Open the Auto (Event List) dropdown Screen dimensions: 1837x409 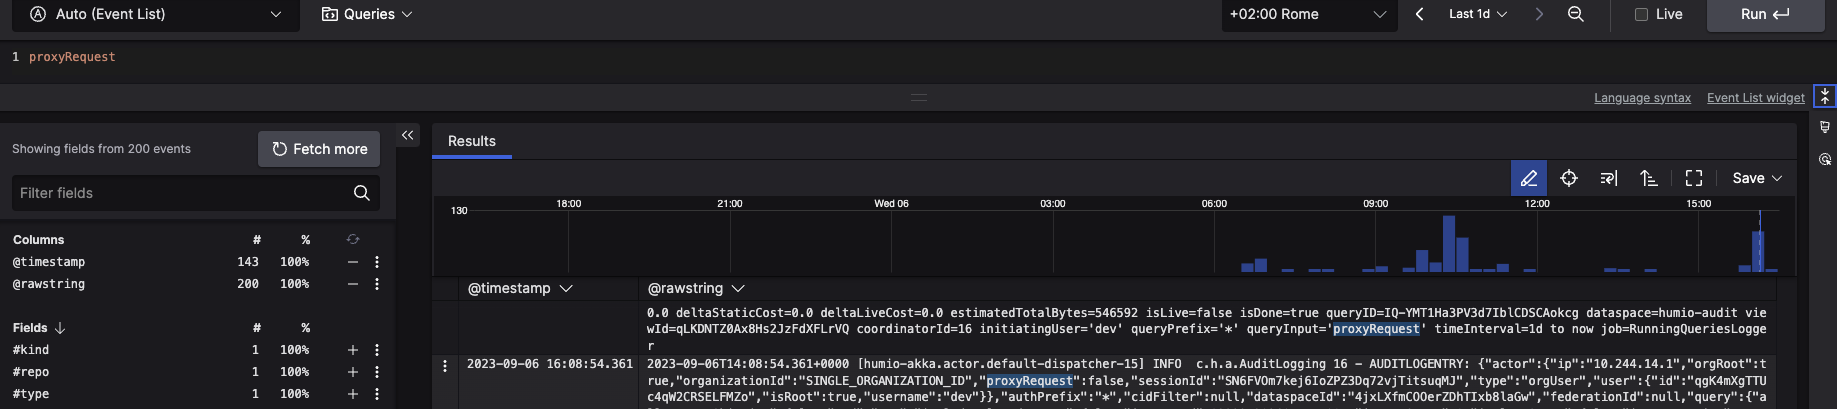(x=155, y=14)
